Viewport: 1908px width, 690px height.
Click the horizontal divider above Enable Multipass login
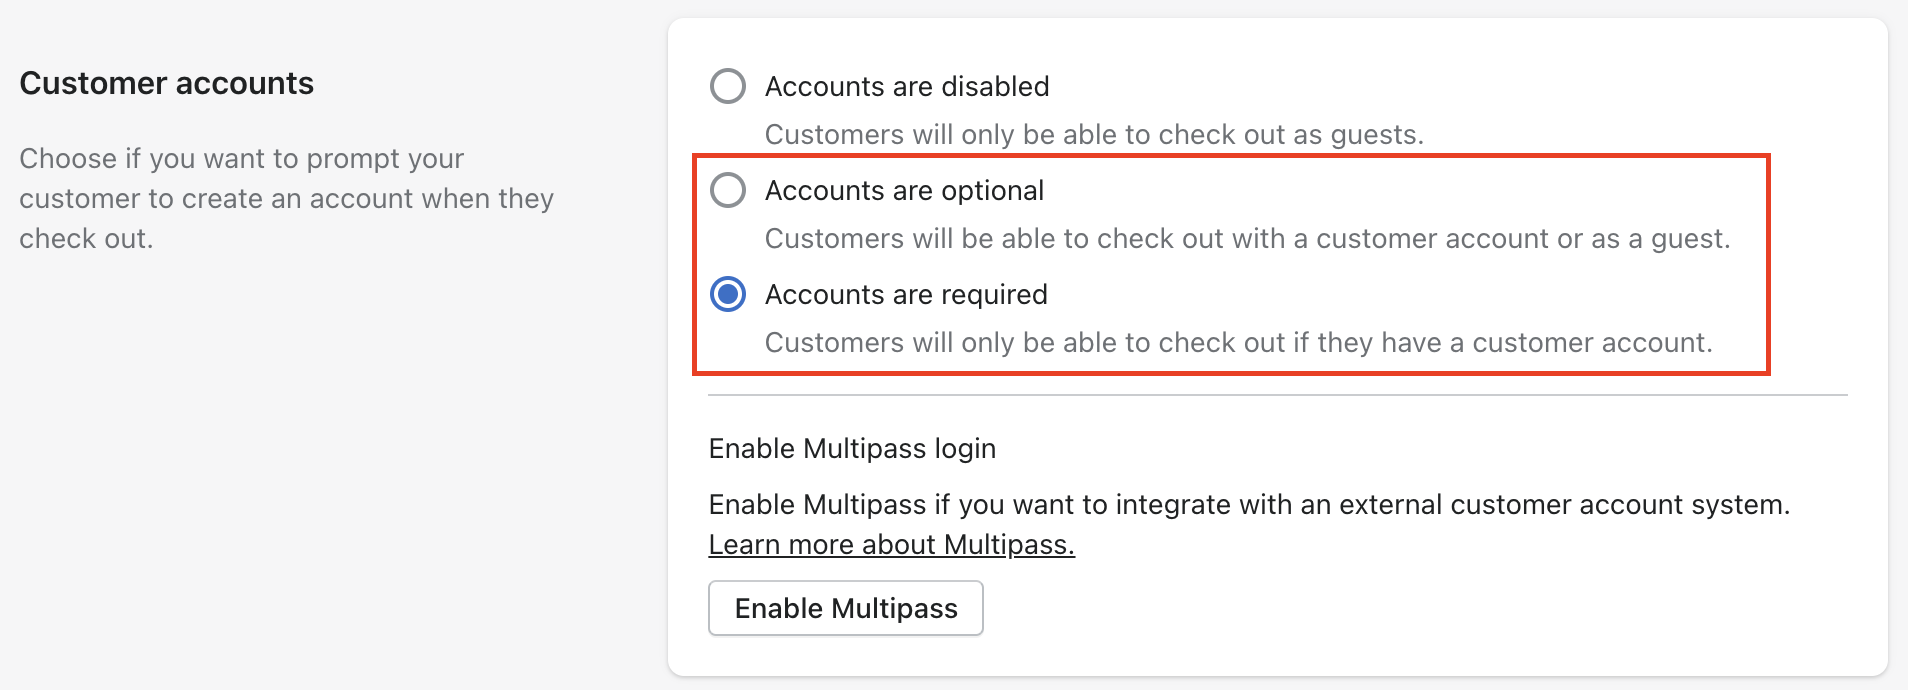1277,395
